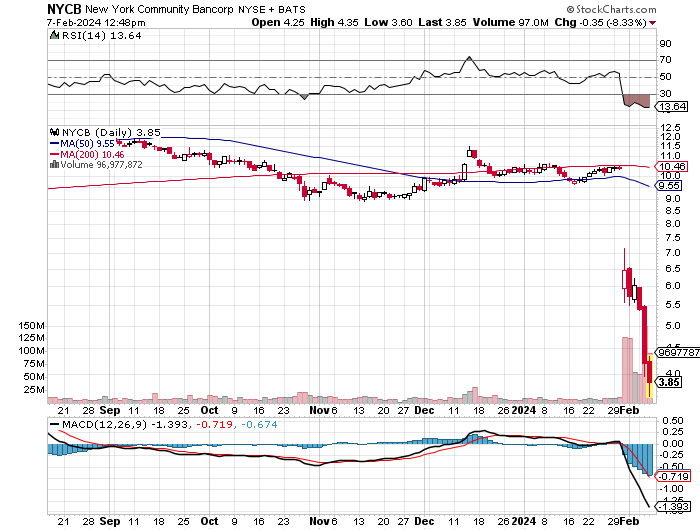Click the 25M volume scale label
The image size is (700, 530).
pyautogui.click(x=34, y=389)
